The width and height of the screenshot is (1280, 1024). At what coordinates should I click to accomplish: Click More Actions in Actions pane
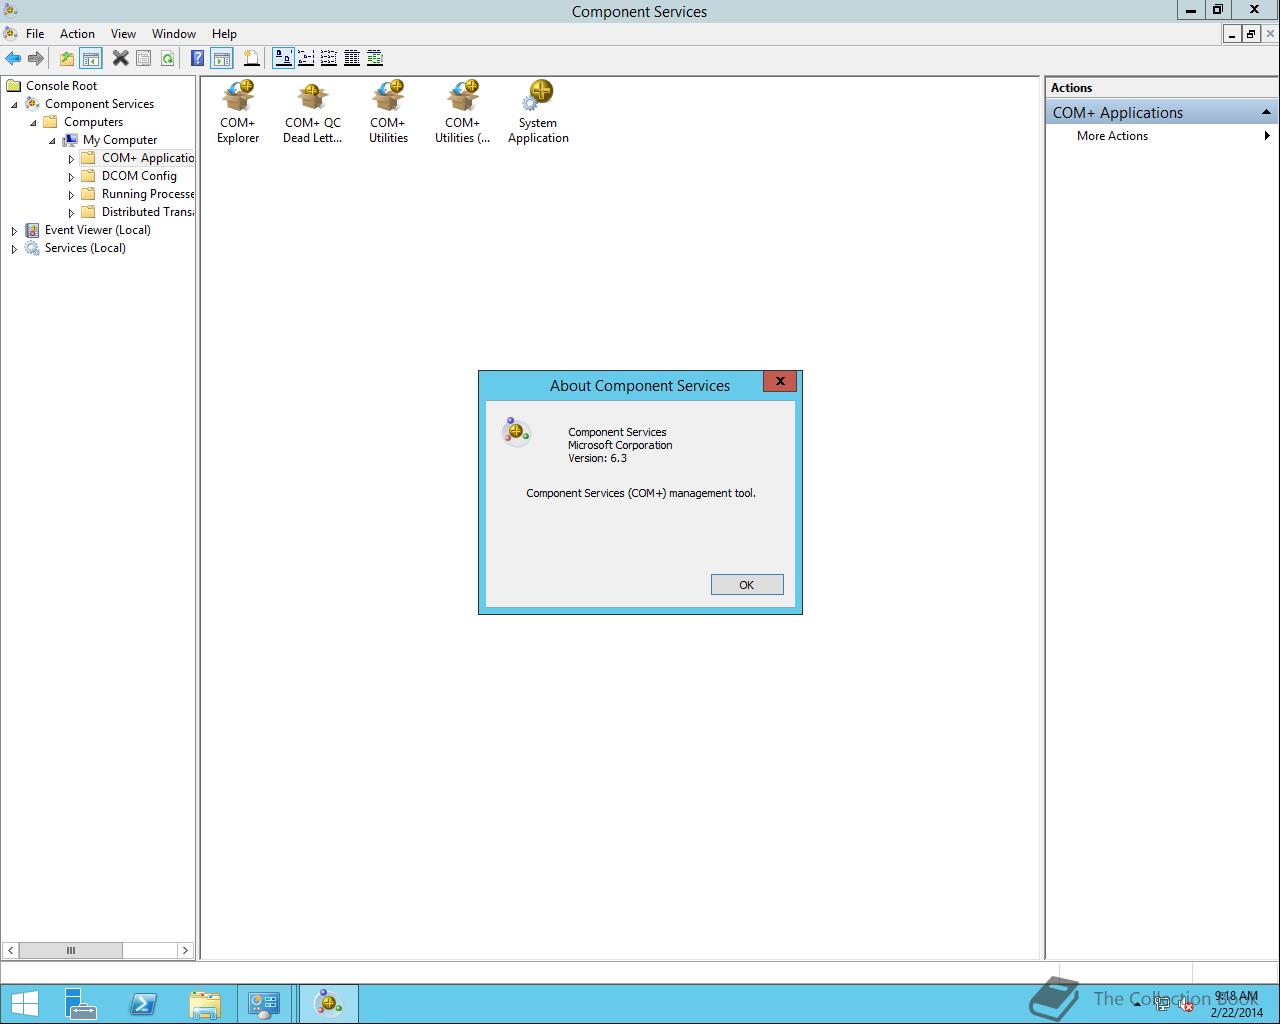click(x=1112, y=136)
